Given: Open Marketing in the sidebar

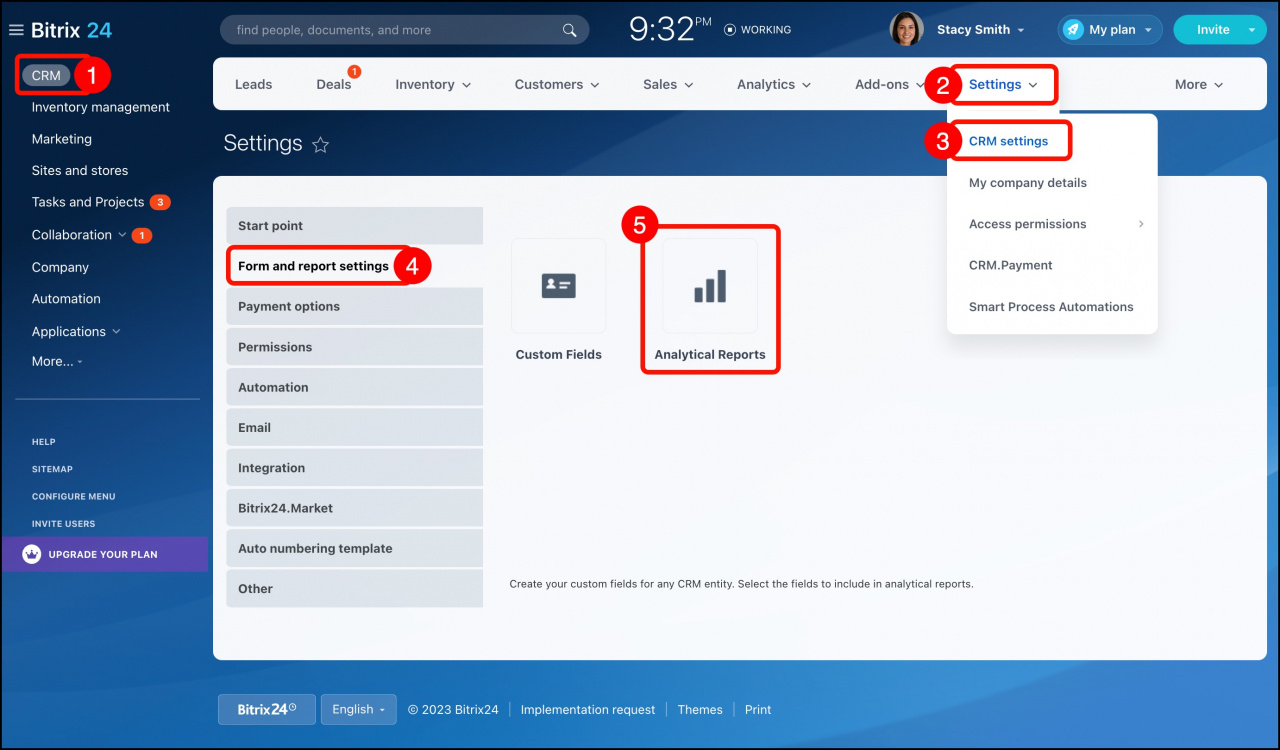Looking at the screenshot, I should pyautogui.click(x=61, y=139).
